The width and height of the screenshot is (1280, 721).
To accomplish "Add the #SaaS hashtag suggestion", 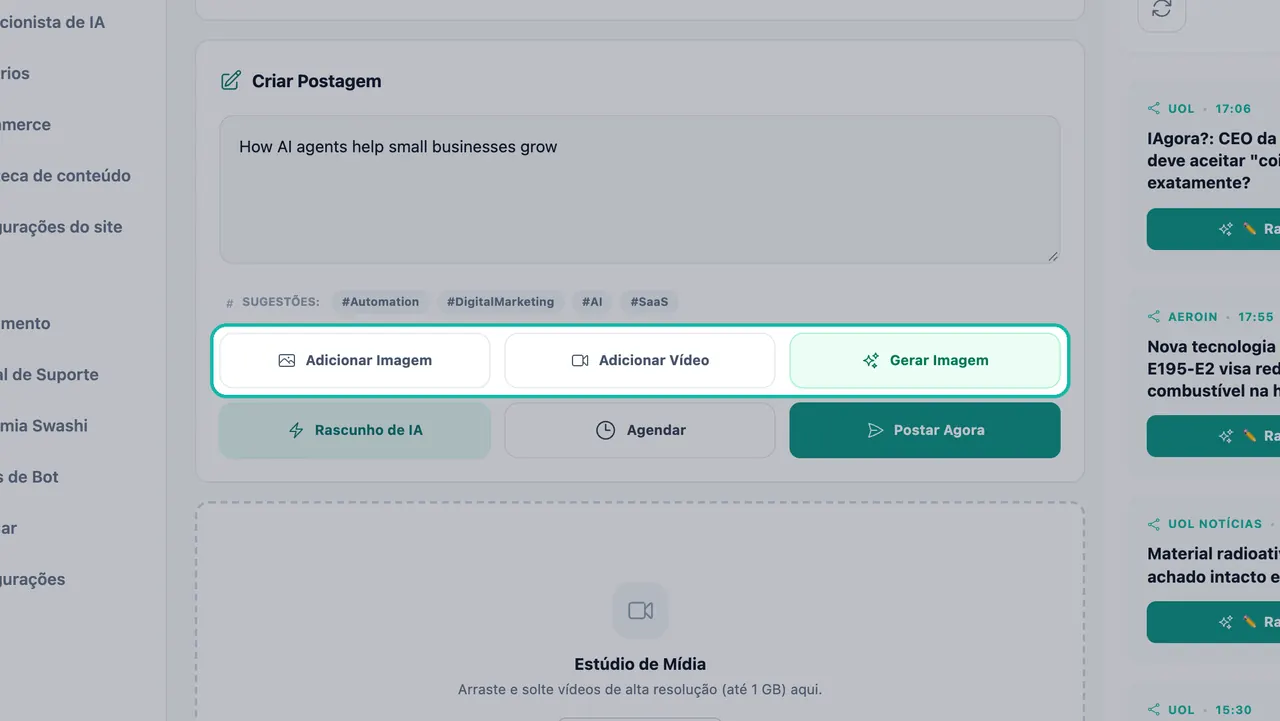I will (649, 302).
